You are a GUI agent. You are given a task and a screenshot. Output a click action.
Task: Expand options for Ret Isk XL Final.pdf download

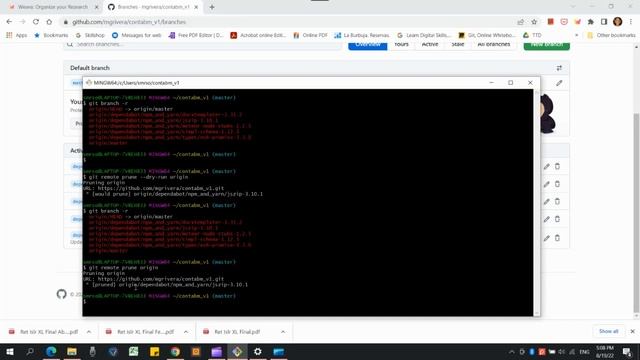click(x=283, y=332)
